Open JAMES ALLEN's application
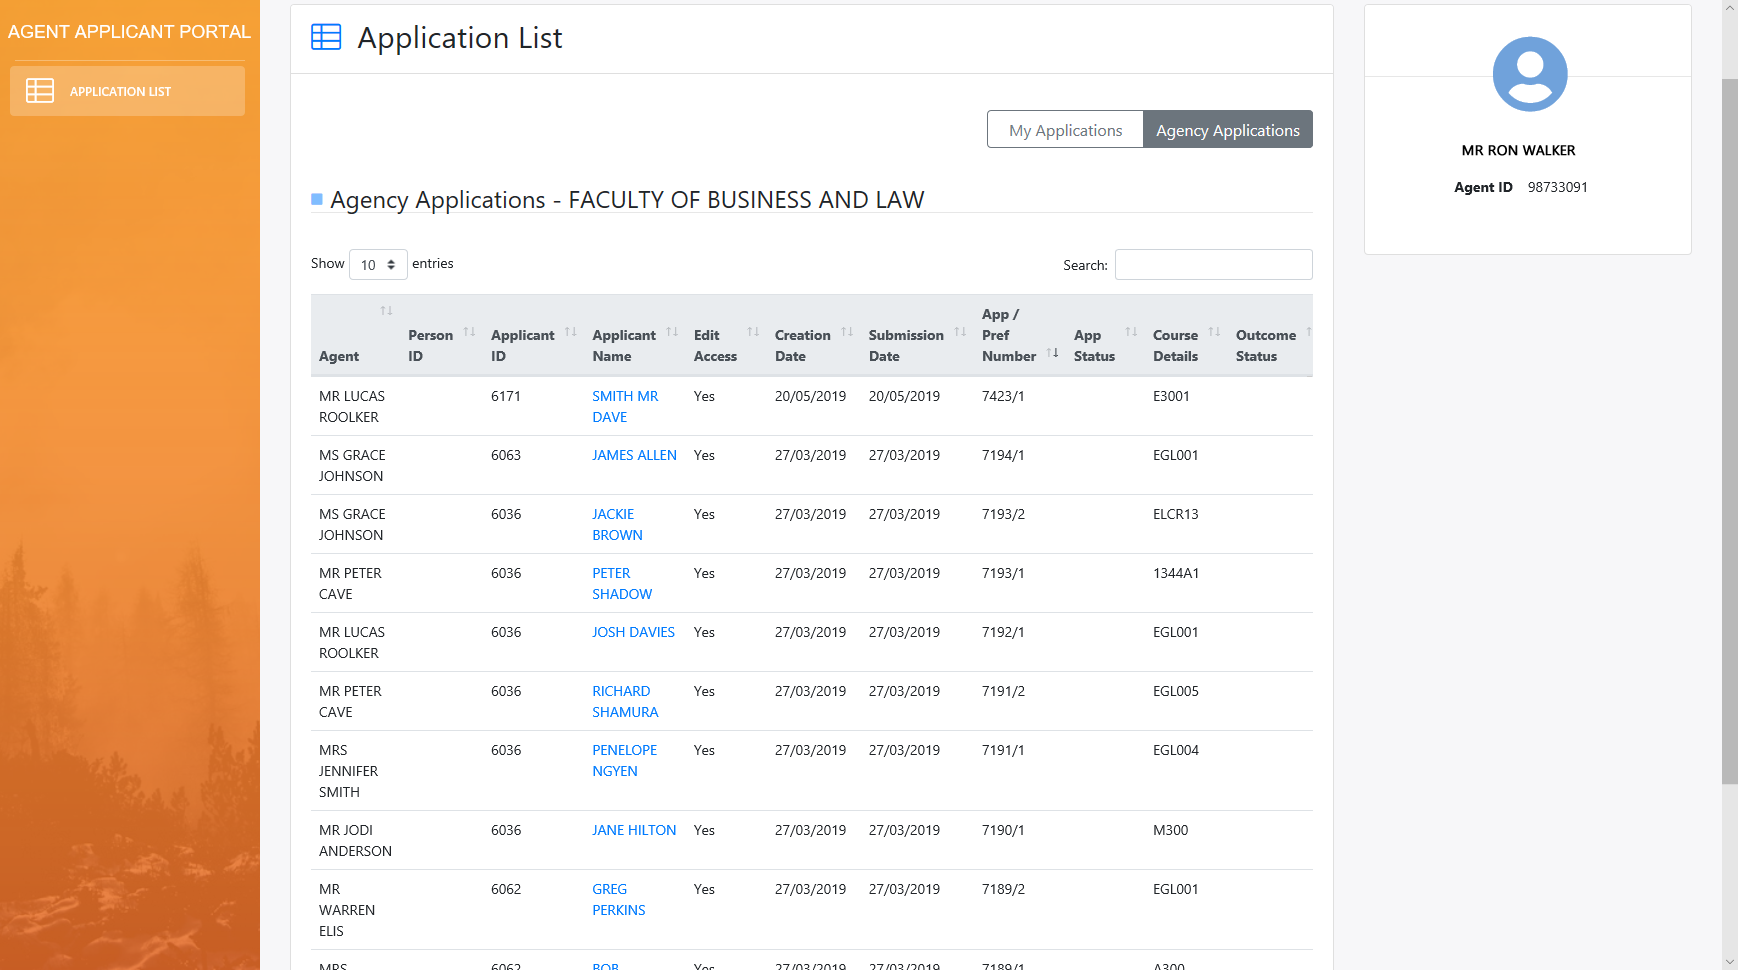The height and width of the screenshot is (970, 1738). click(634, 455)
